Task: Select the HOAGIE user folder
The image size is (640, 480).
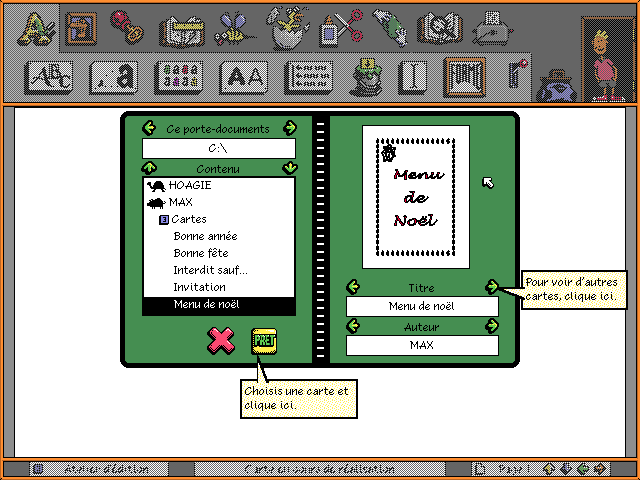Action: (189, 185)
